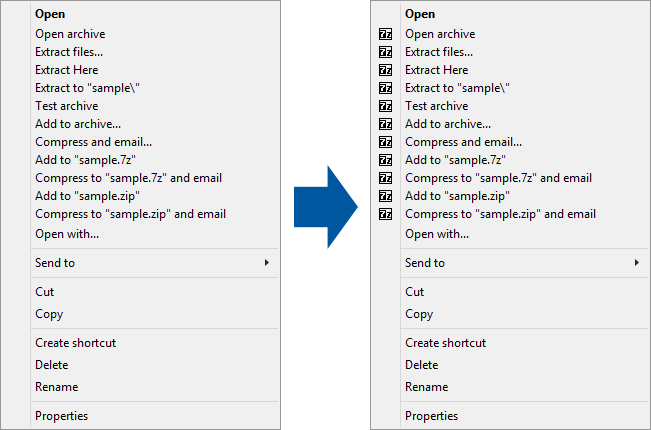The width and height of the screenshot is (651, 430).
Task: Select Compress and email... text in right menu
Action: (463, 142)
